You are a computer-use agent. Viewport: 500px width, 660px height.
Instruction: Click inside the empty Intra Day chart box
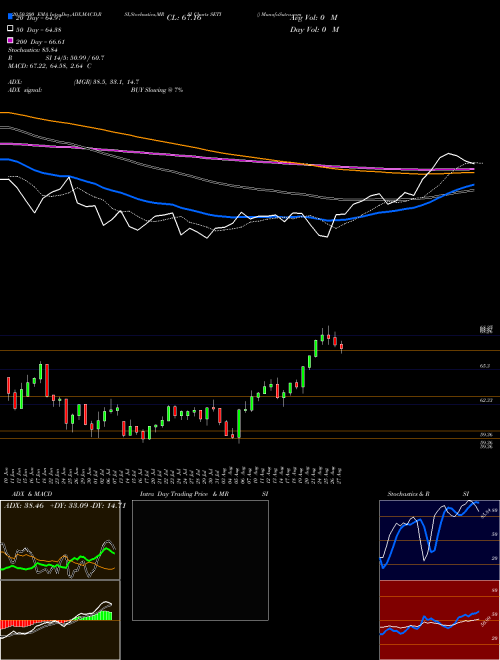click(x=200, y=560)
